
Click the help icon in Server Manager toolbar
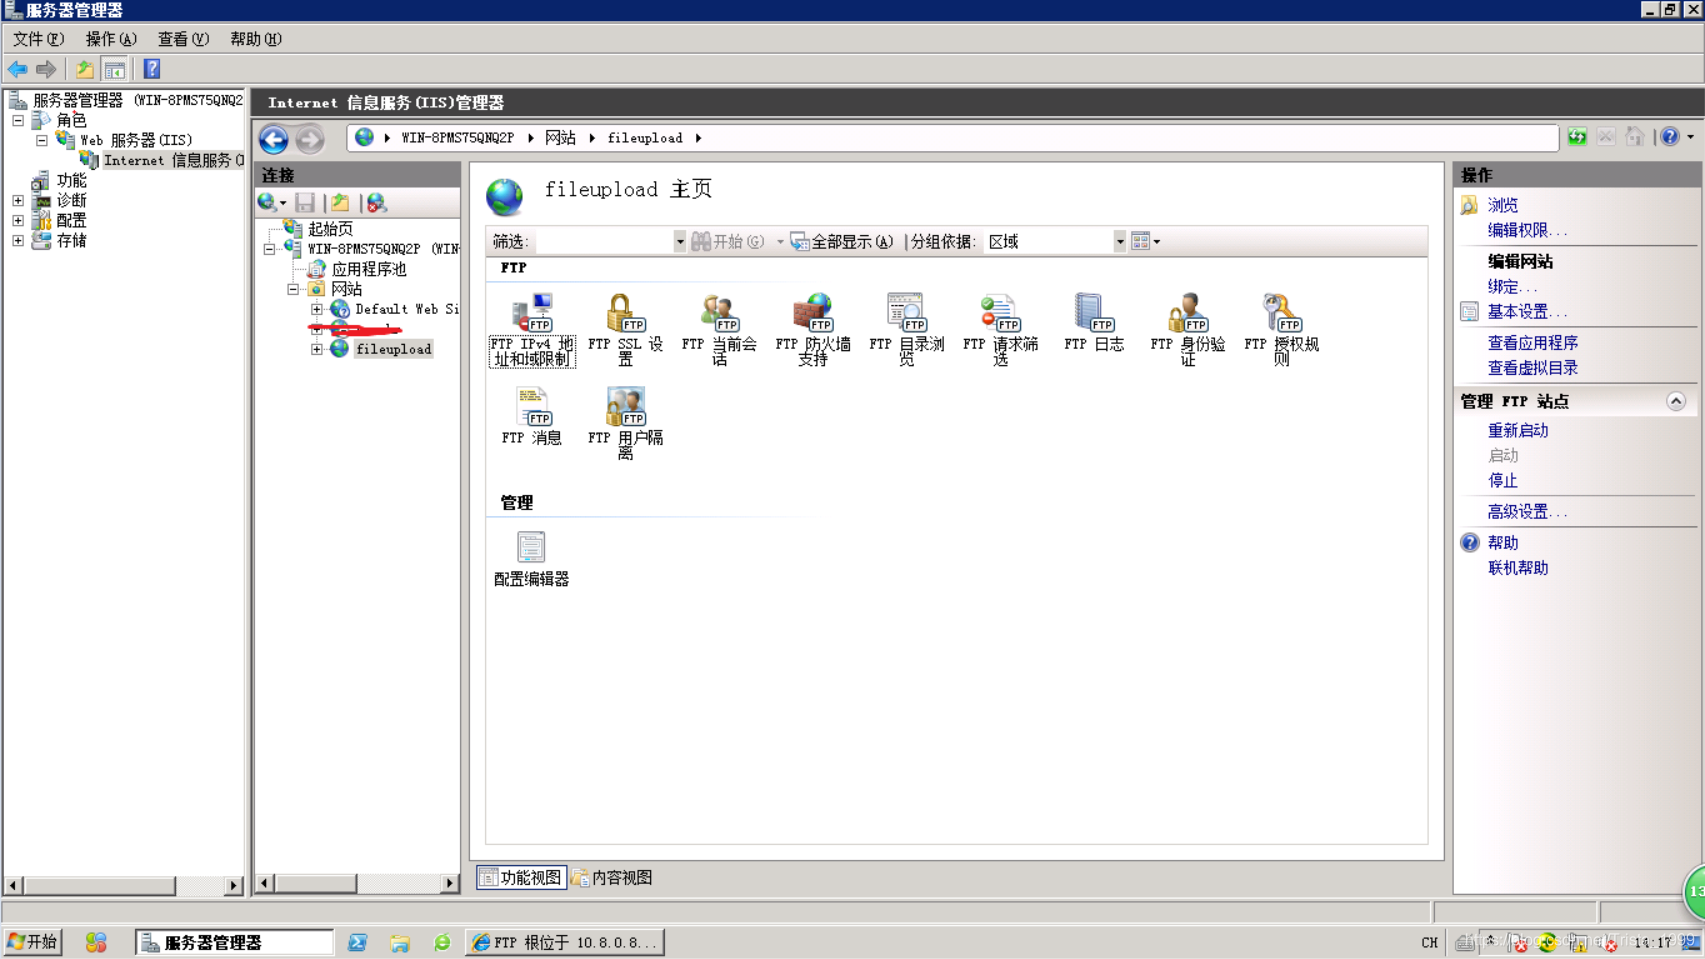(x=152, y=69)
